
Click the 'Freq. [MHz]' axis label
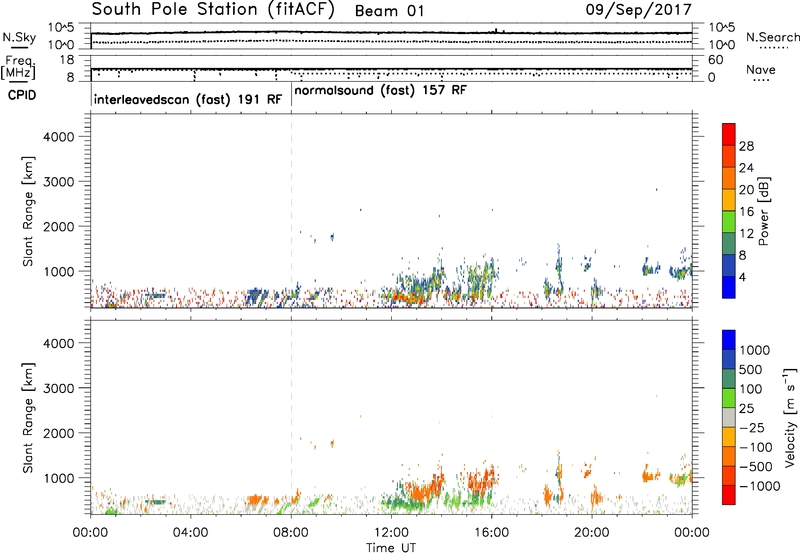click(x=19, y=67)
